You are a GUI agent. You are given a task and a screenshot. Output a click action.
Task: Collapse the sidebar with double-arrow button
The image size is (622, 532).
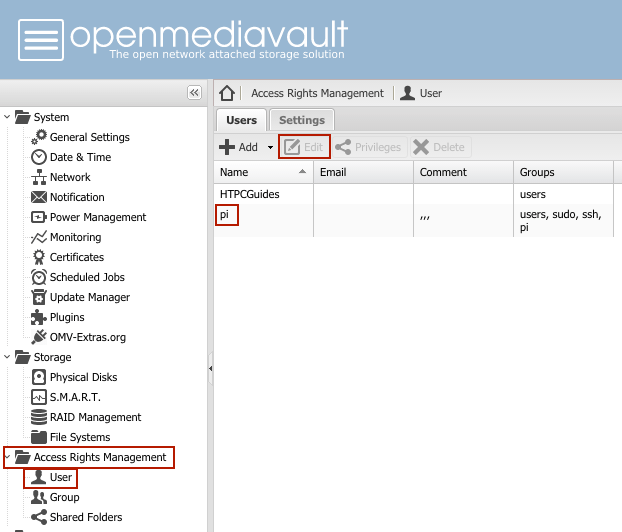[x=195, y=92]
